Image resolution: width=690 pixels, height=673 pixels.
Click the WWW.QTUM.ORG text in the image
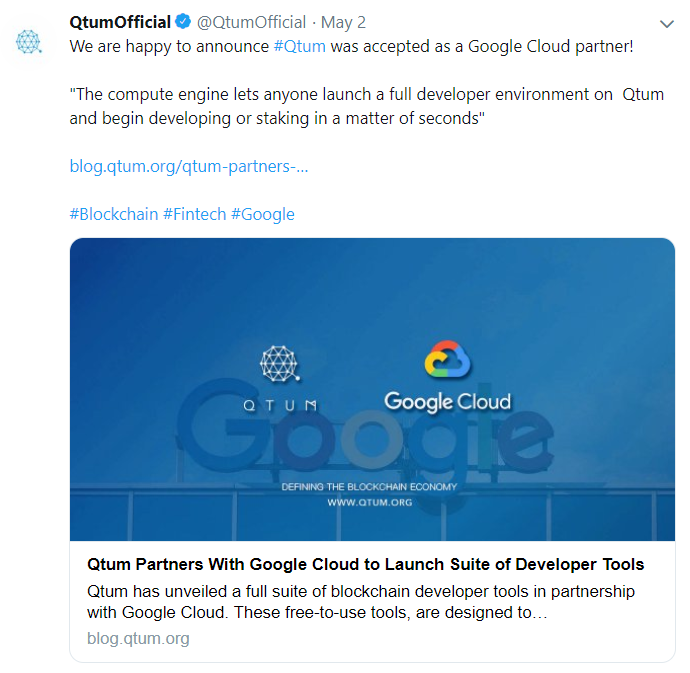coord(370,502)
